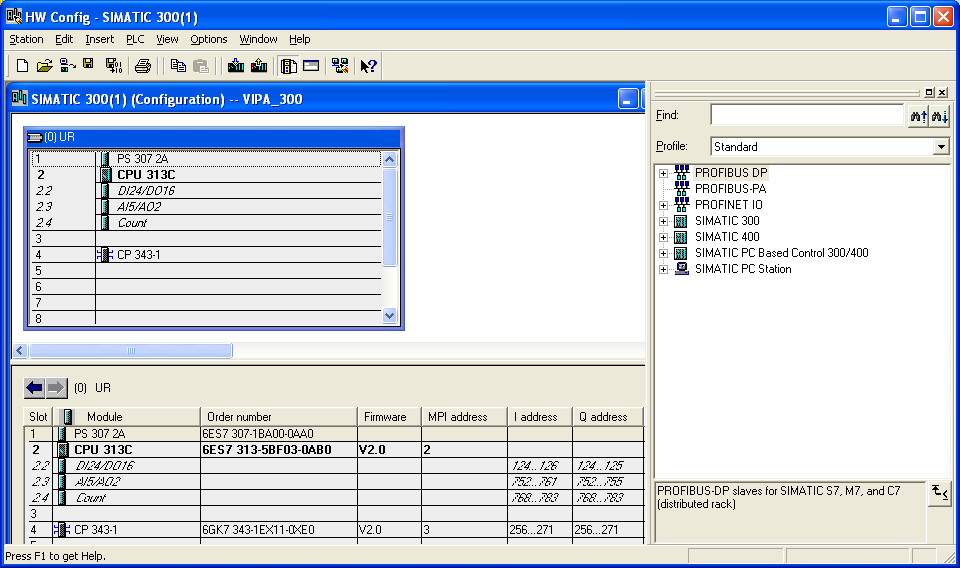Click the New station toolbar icon
The image size is (960, 568).
point(22,66)
